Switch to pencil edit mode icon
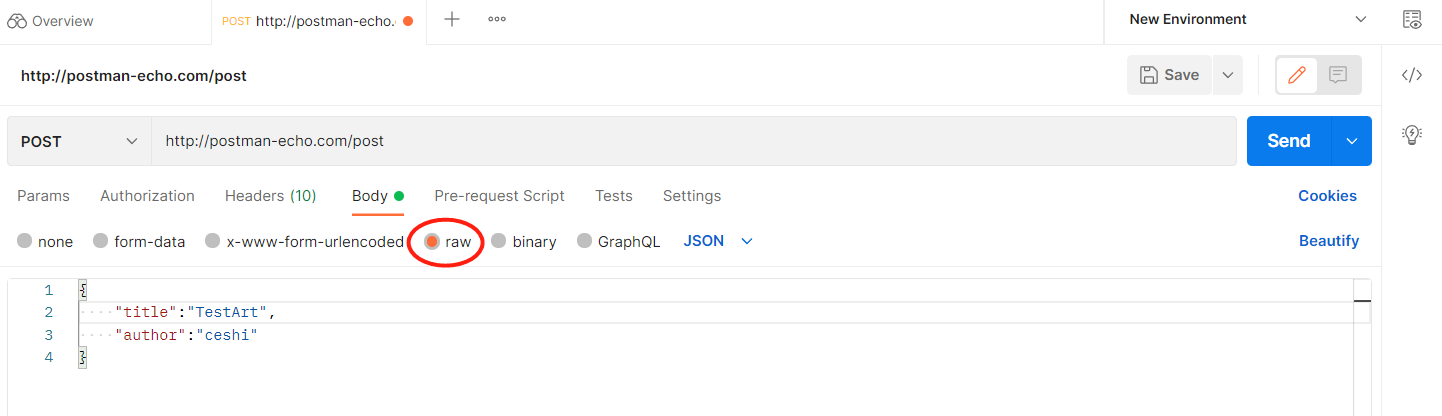Viewport: 1442px width, 416px height. click(1297, 75)
